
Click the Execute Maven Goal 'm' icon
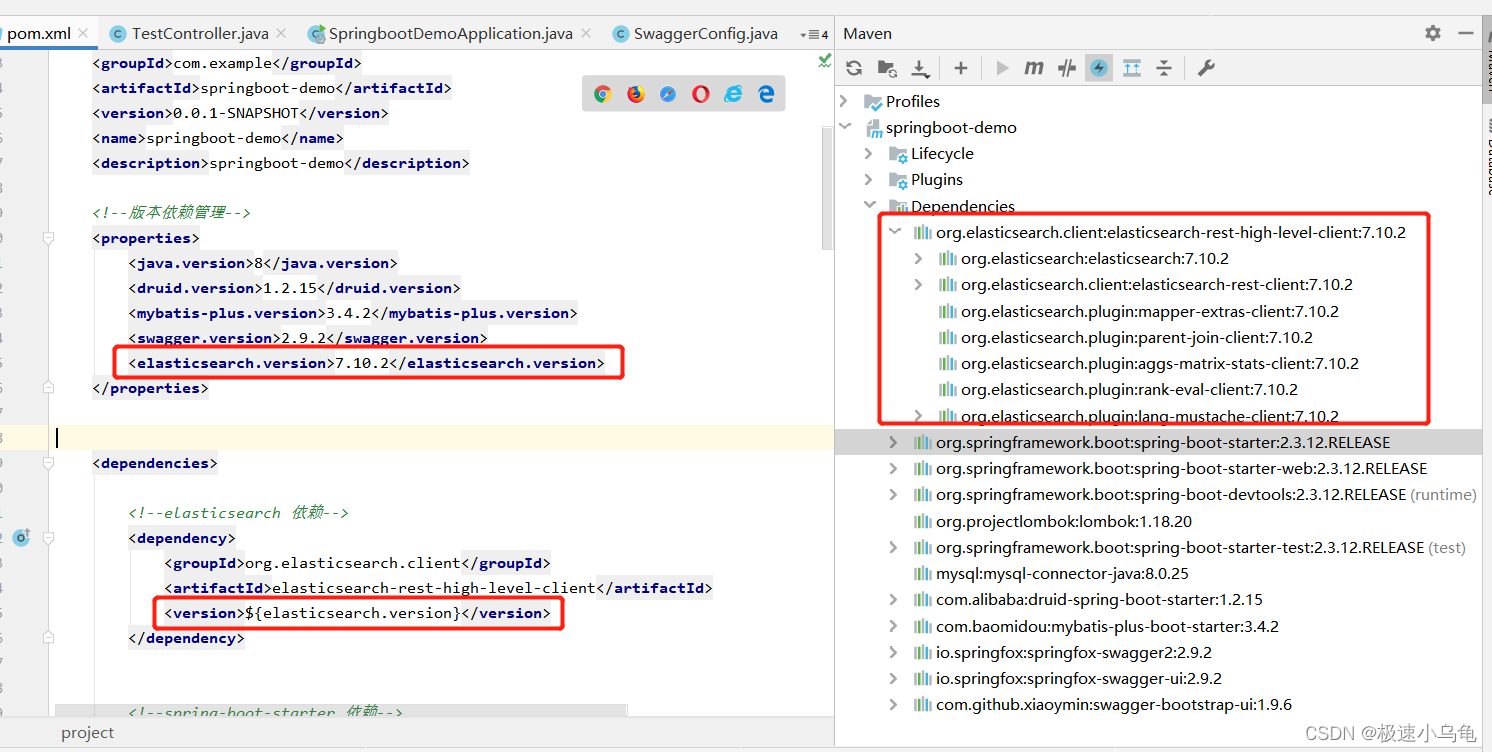[1034, 68]
